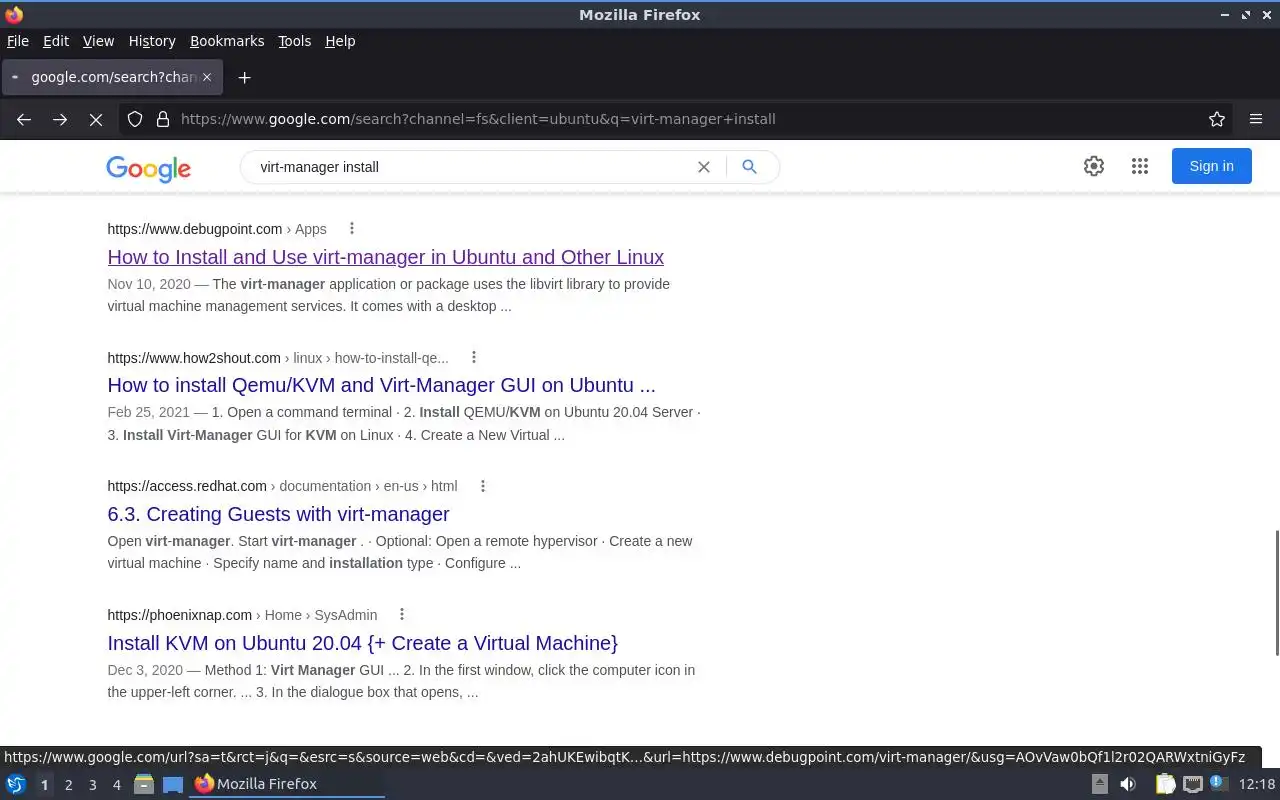Run search with magnifier button
The height and width of the screenshot is (800, 1280).
pyautogui.click(x=749, y=167)
